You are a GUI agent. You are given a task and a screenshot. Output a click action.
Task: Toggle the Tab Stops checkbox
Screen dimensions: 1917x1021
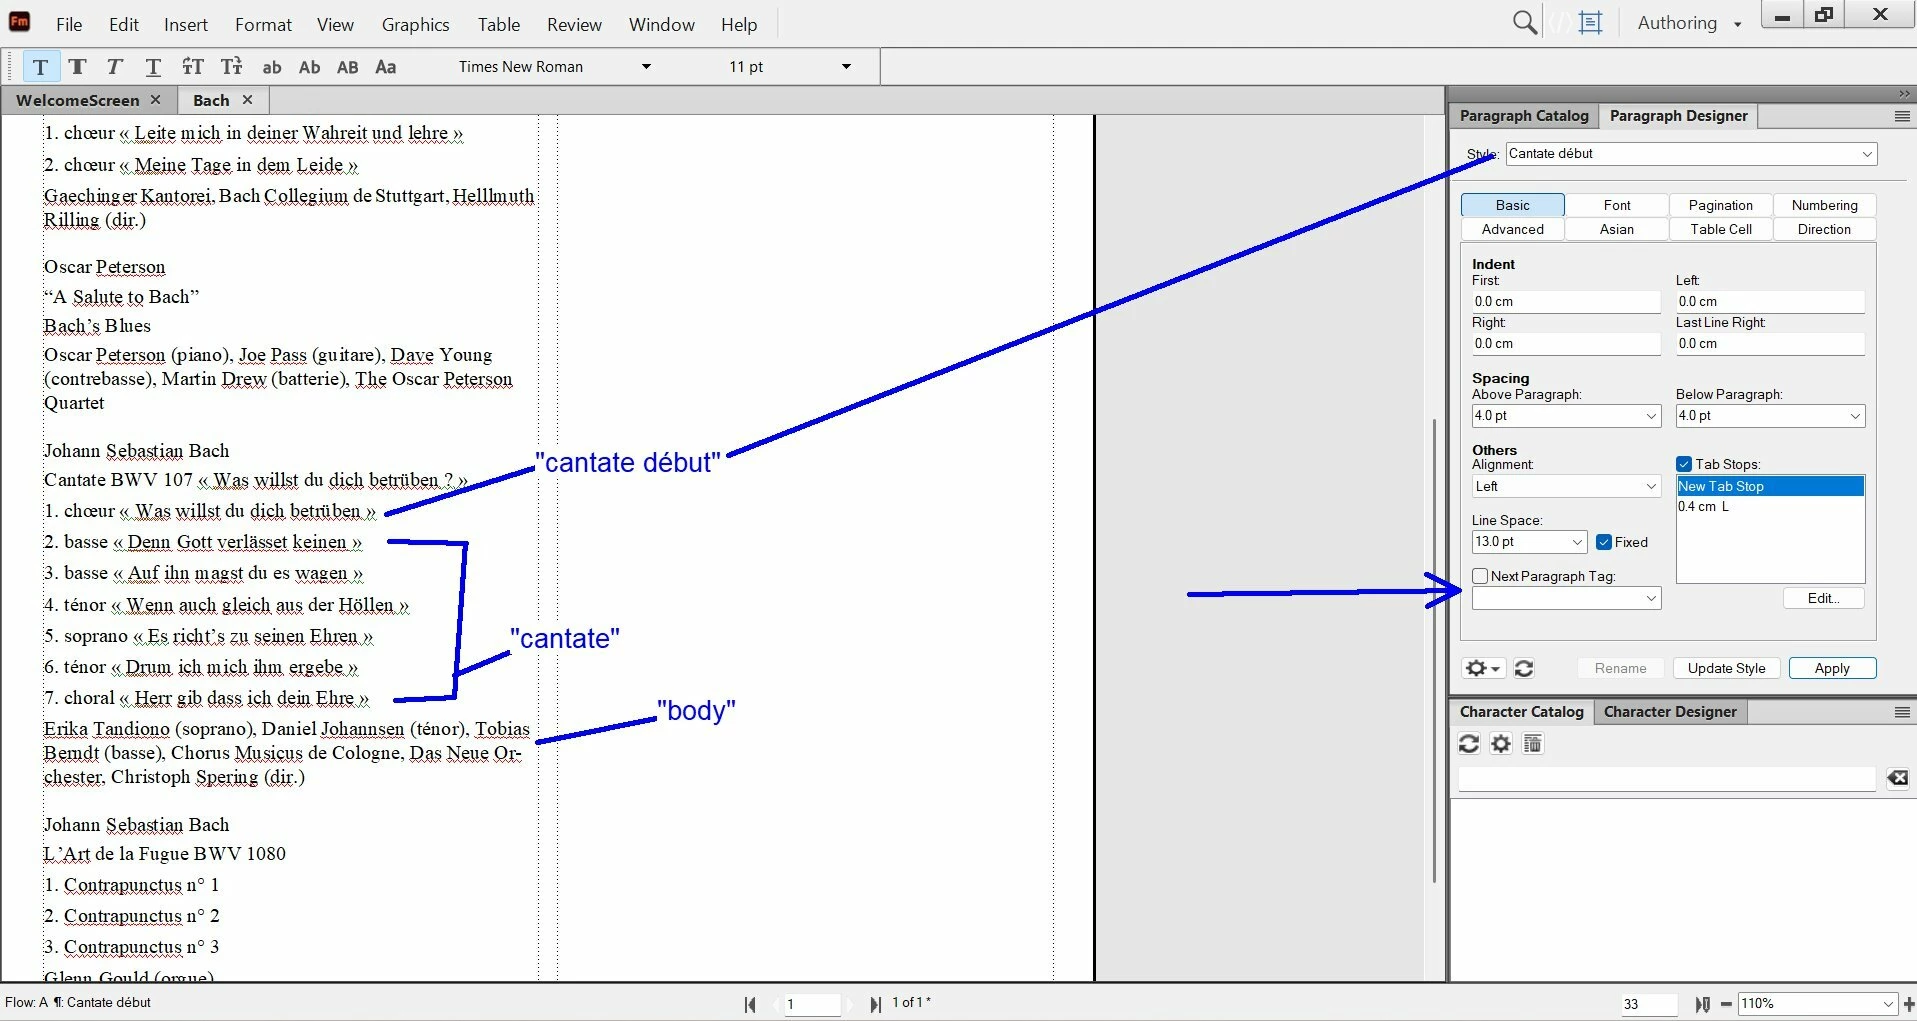click(x=1684, y=464)
